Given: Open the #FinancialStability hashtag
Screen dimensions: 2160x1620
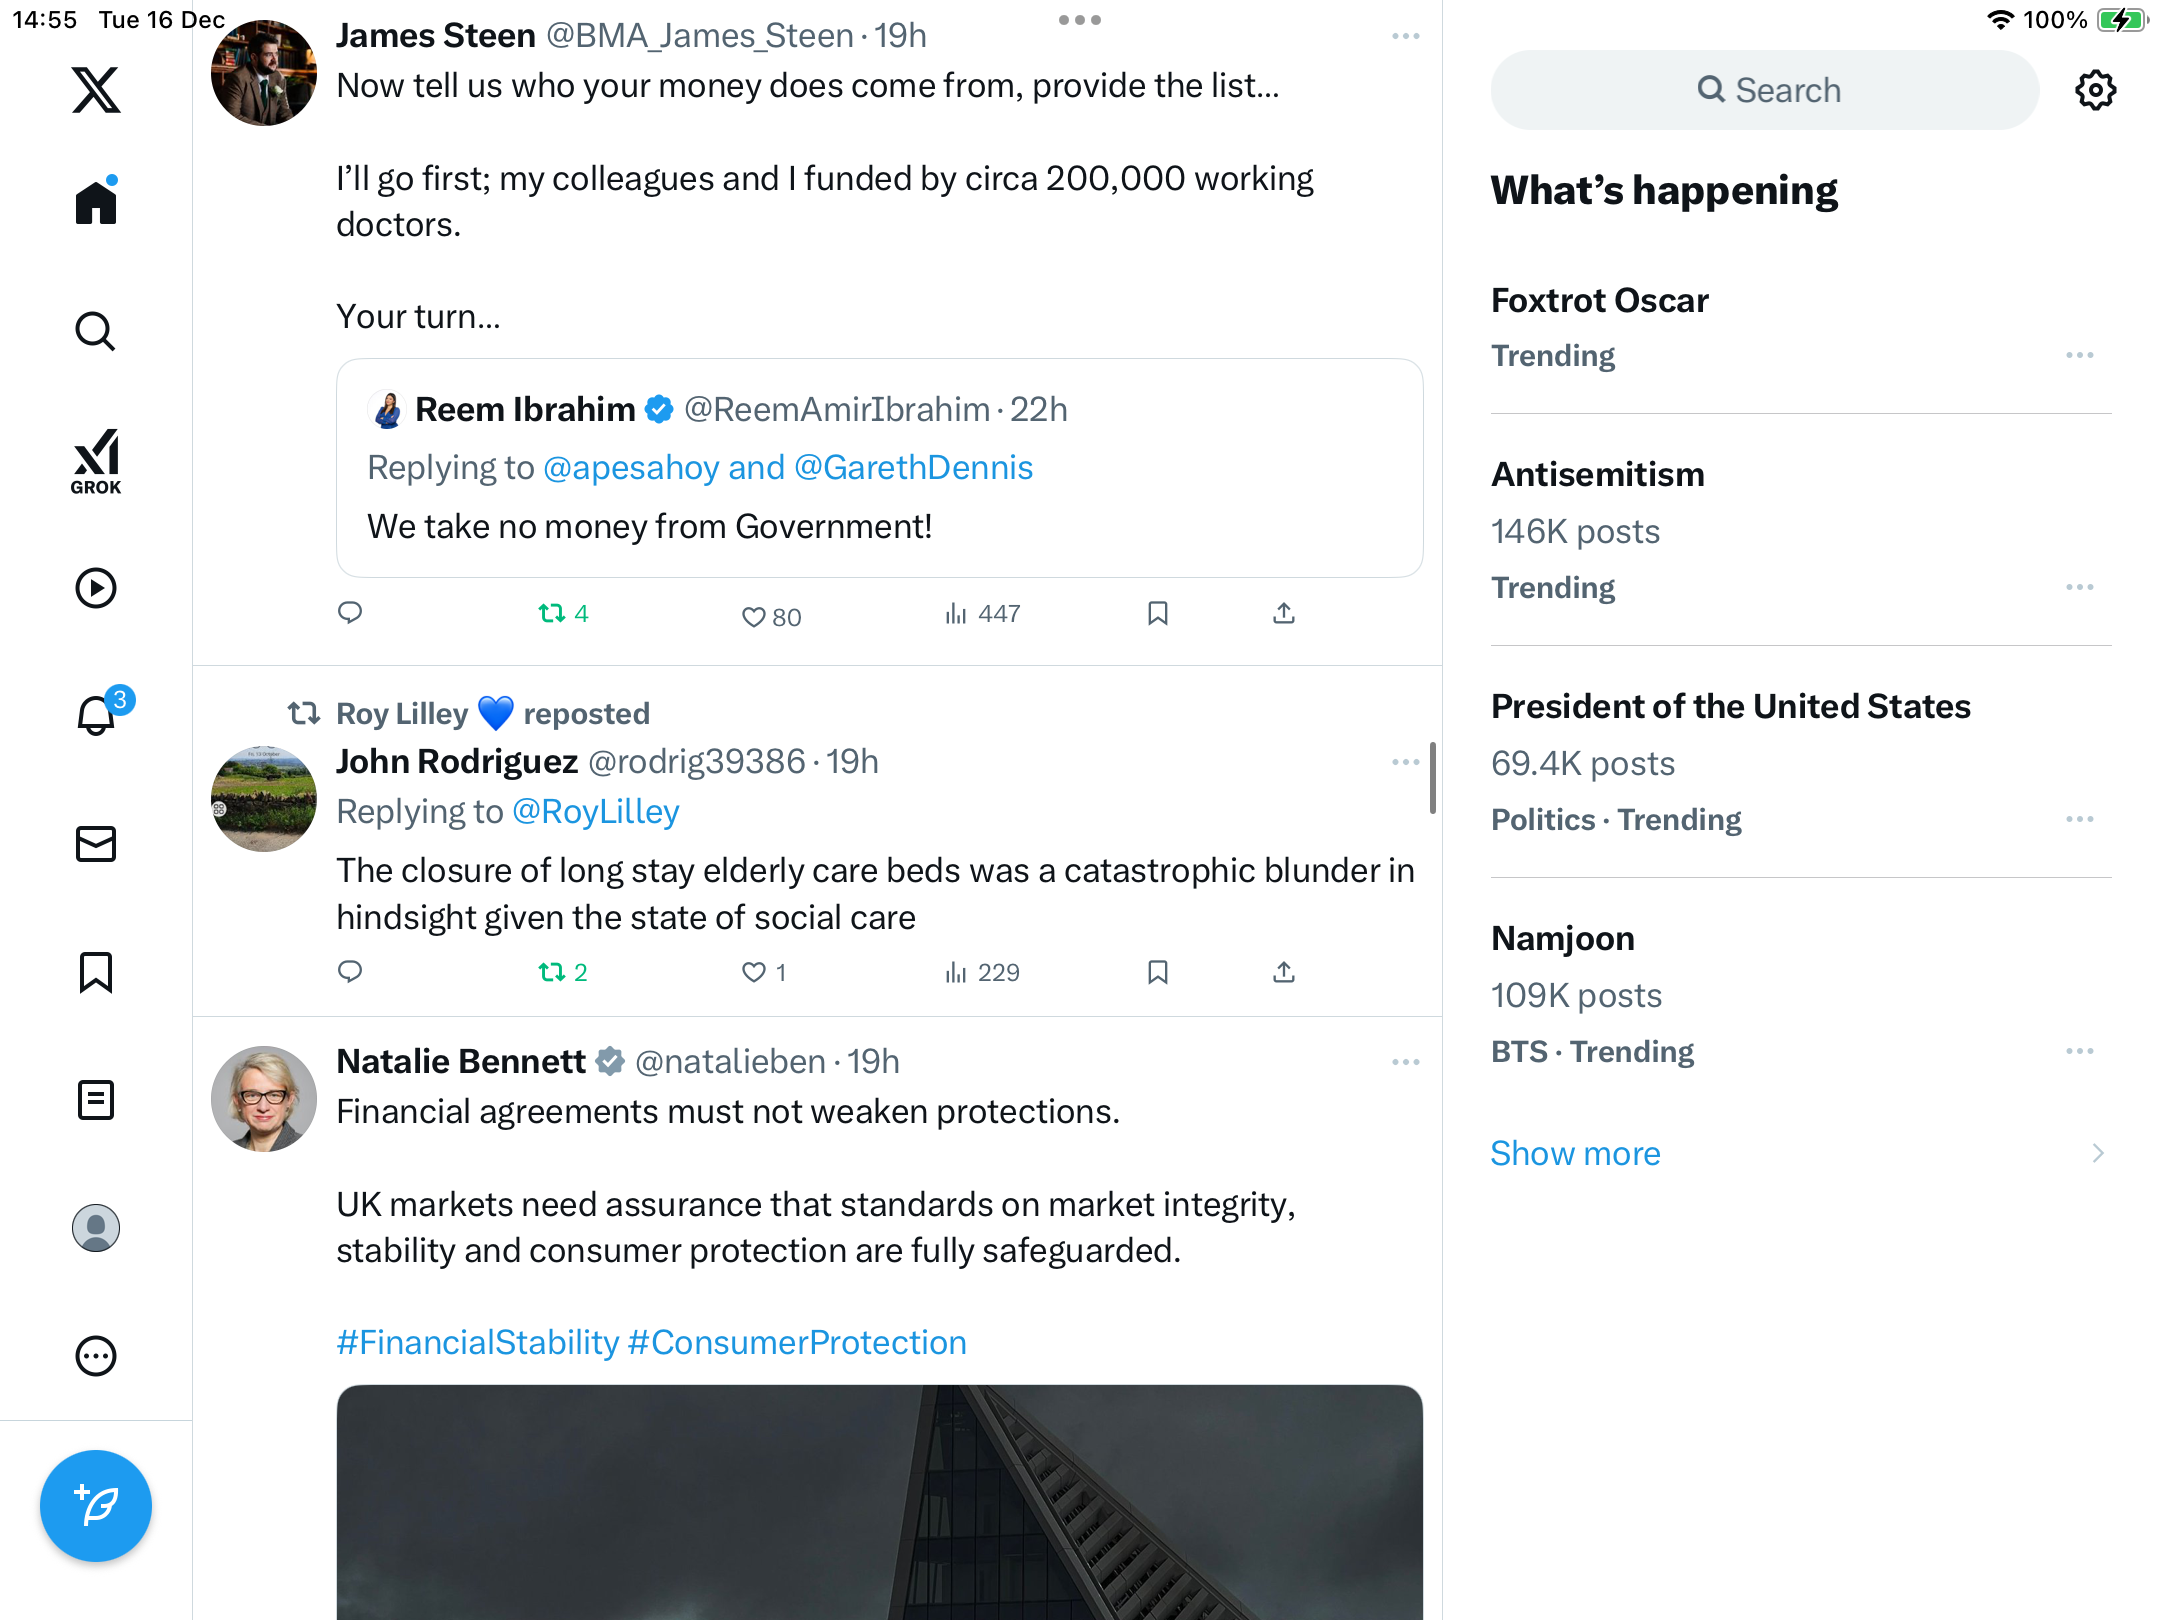Looking at the screenshot, I should pos(478,1342).
